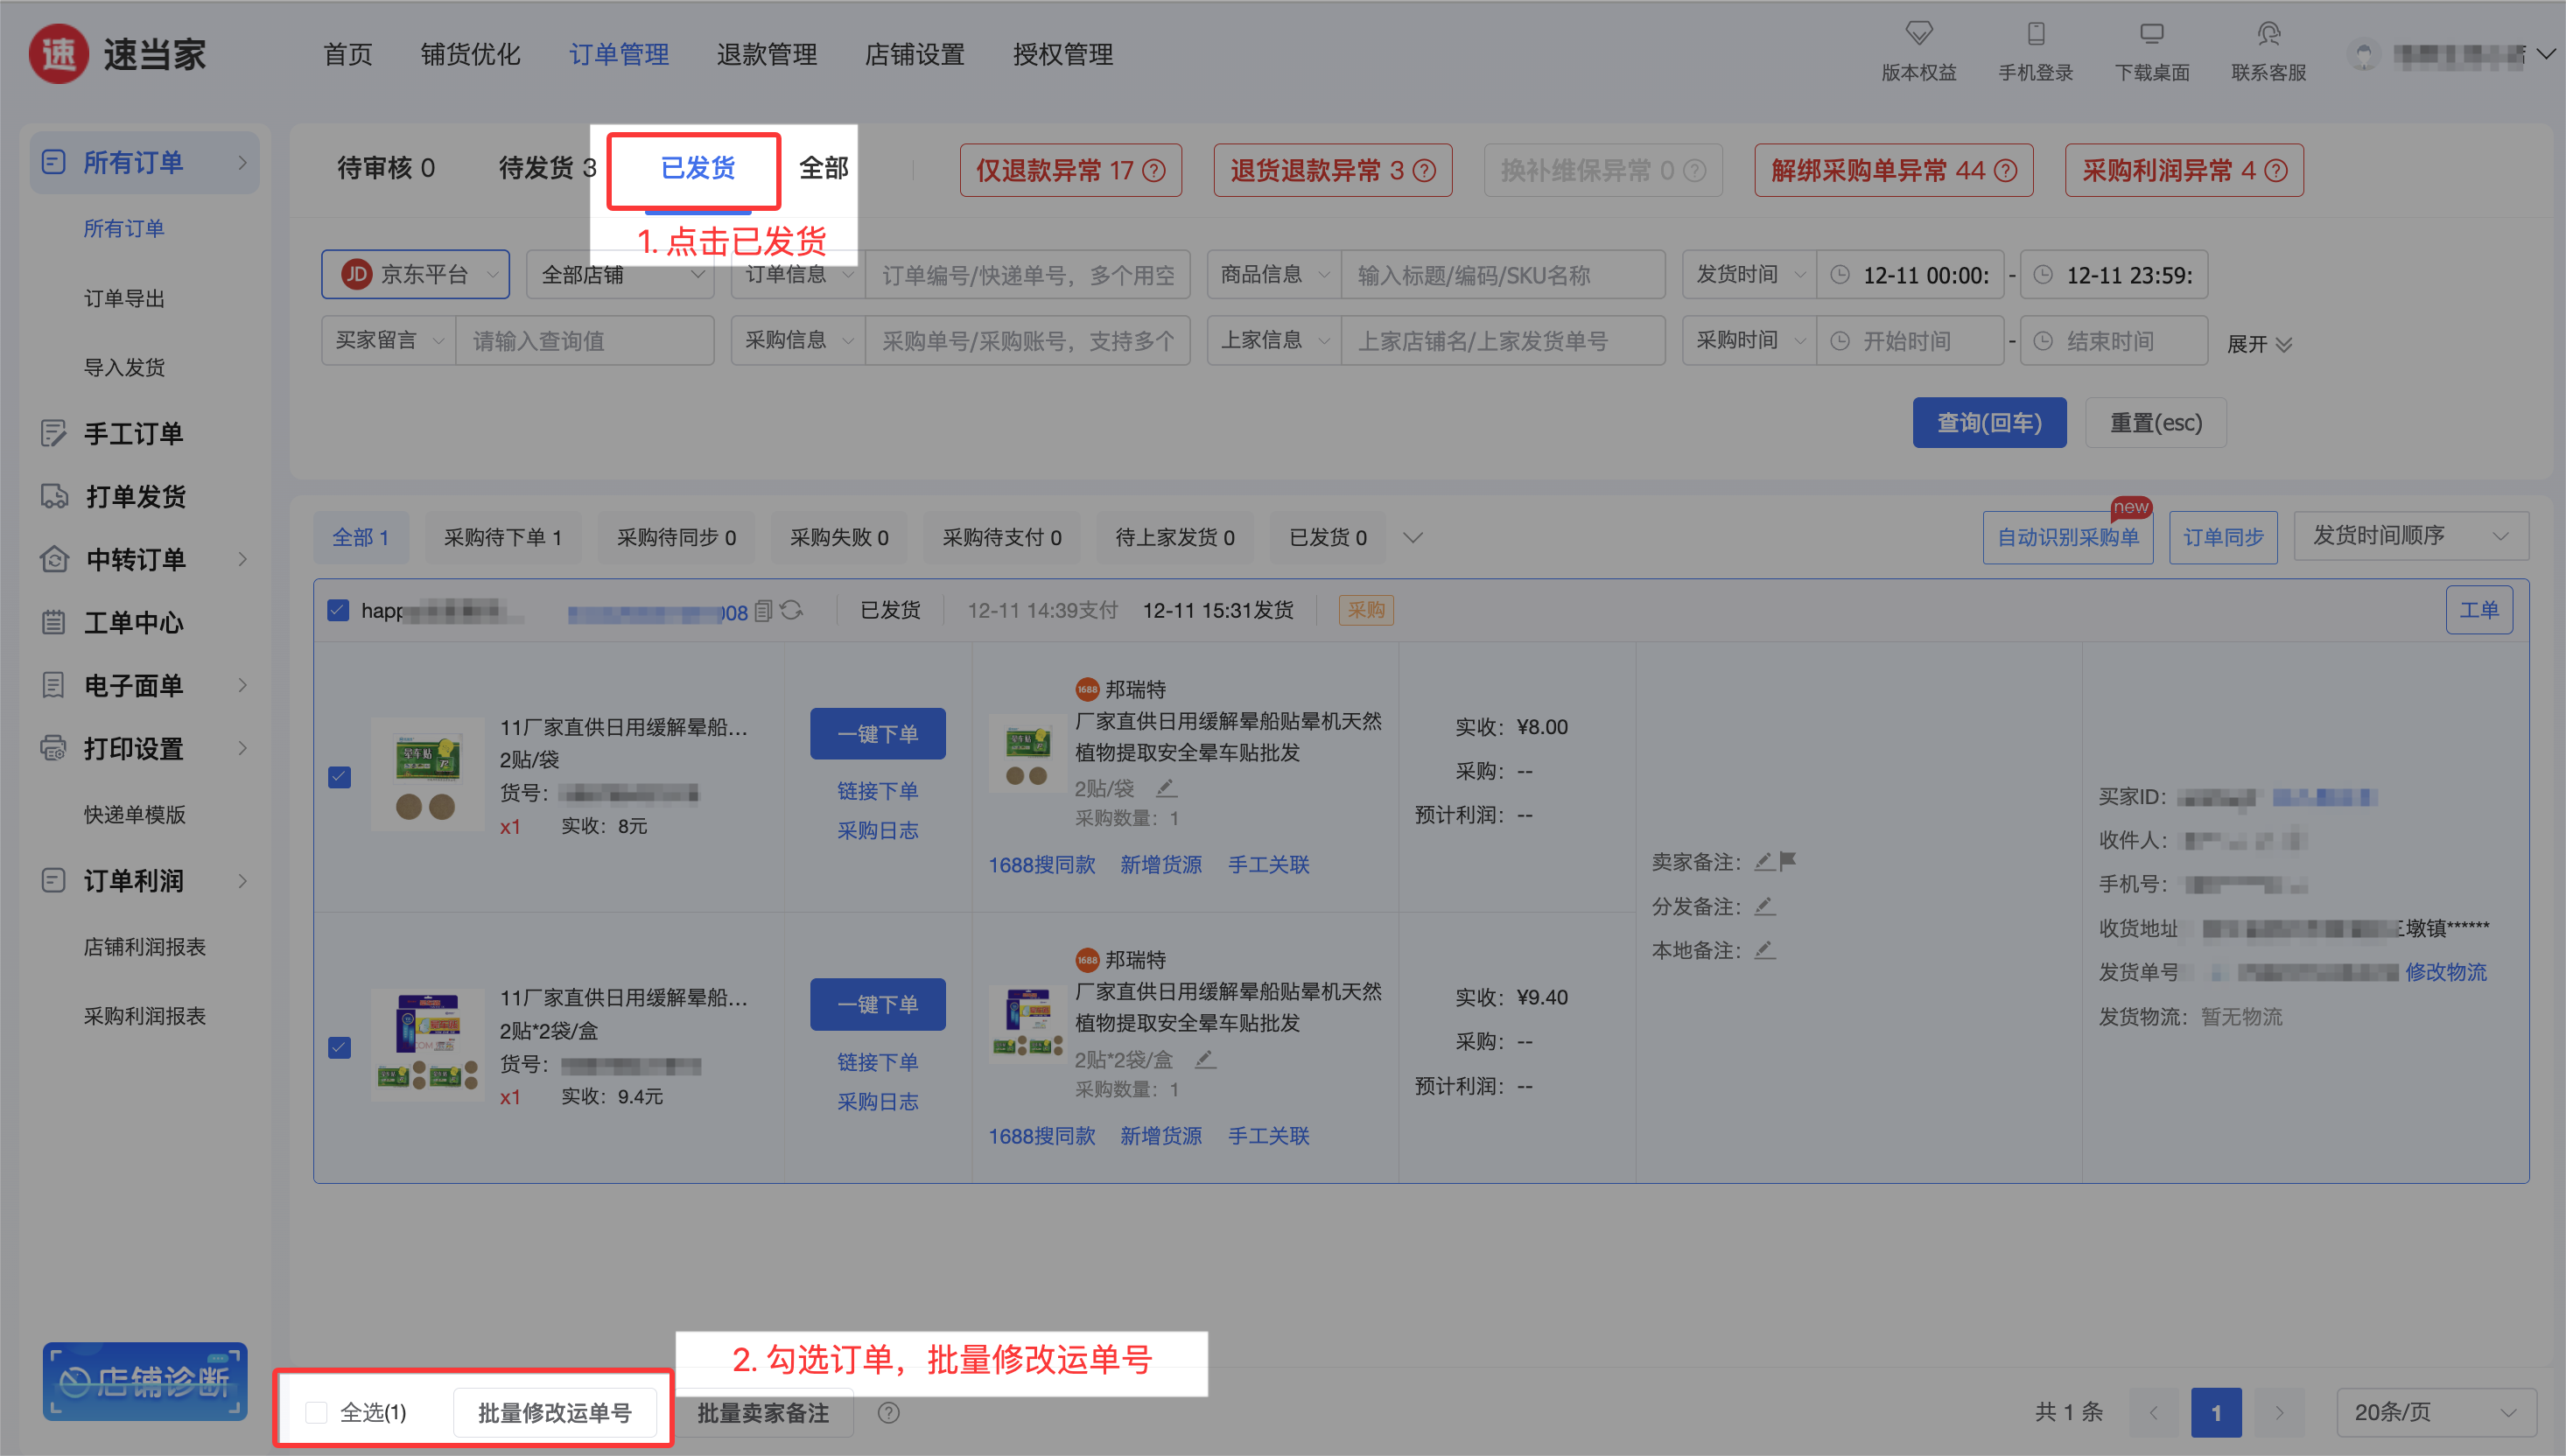Click the 版本权益 diamond icon

1918,33
